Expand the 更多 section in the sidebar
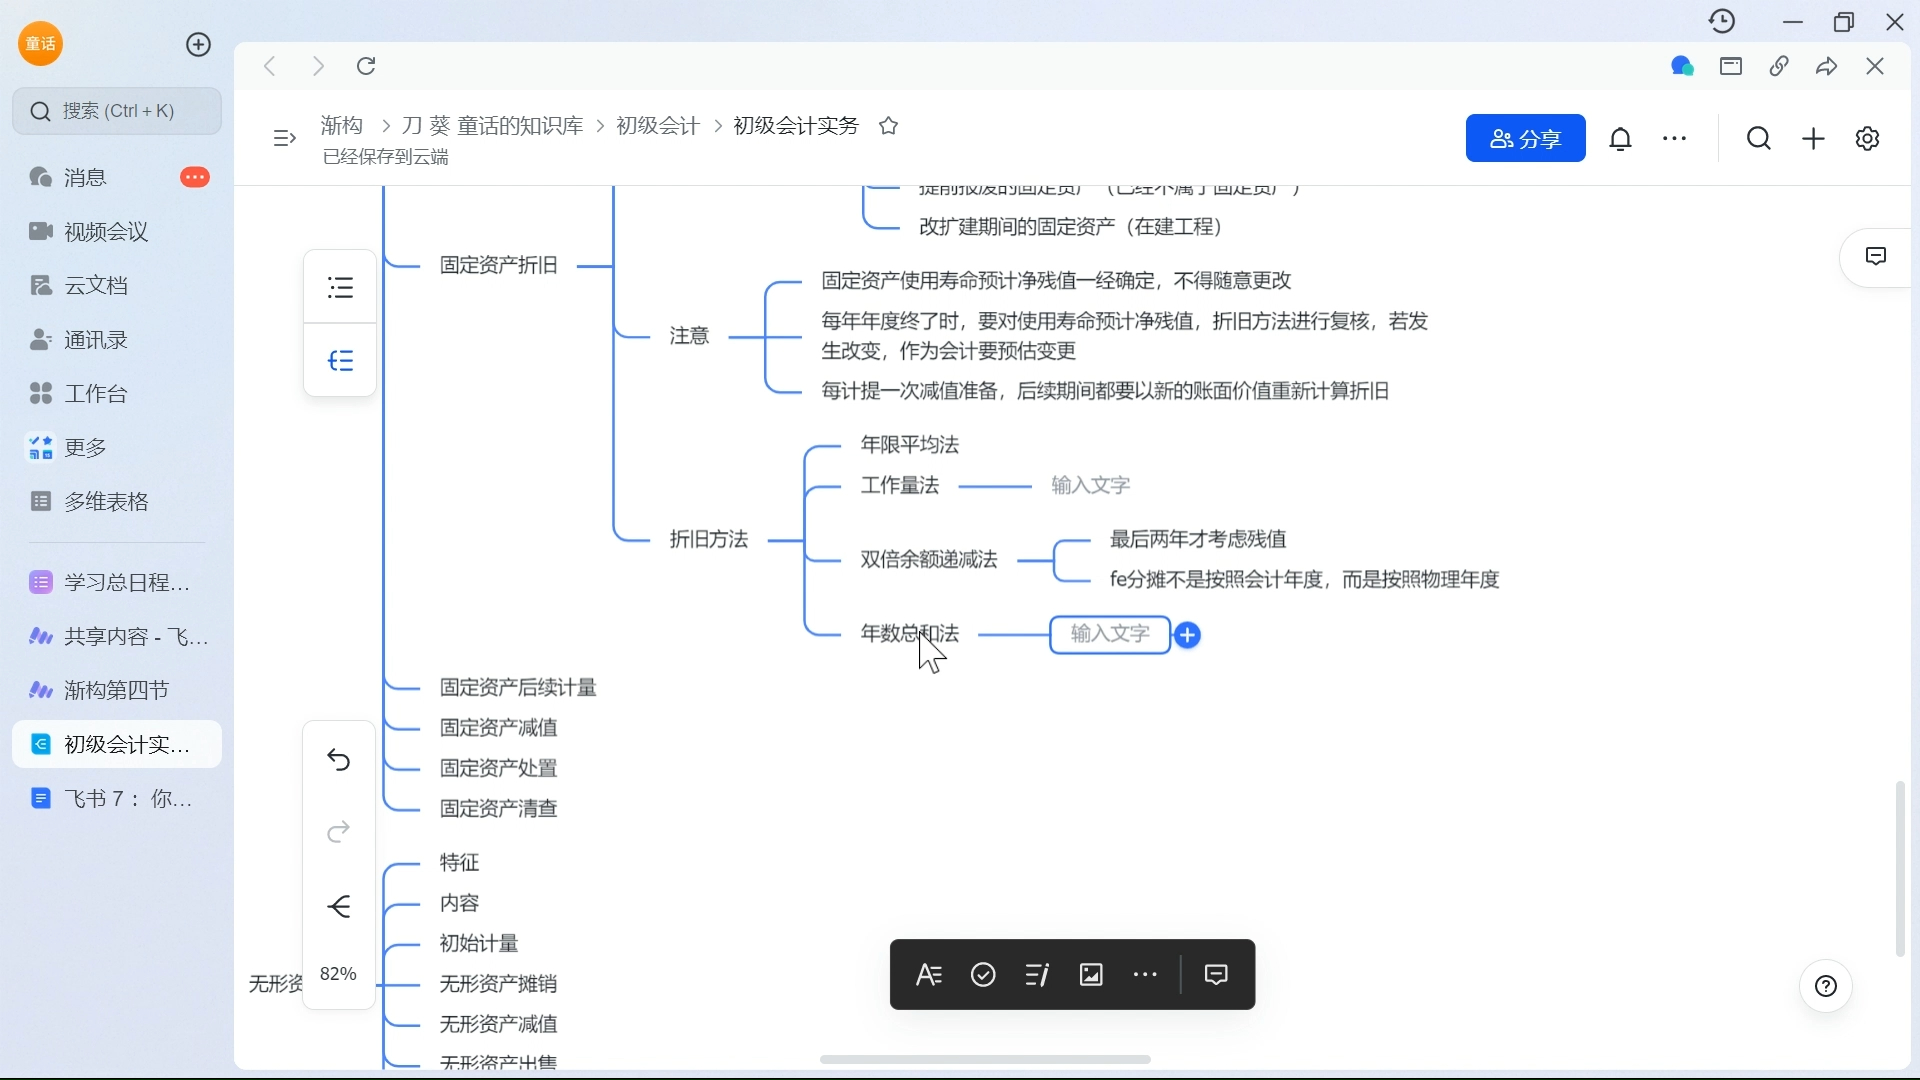The height and width of the screenshot is (1080, 1920). coord(85,447)
